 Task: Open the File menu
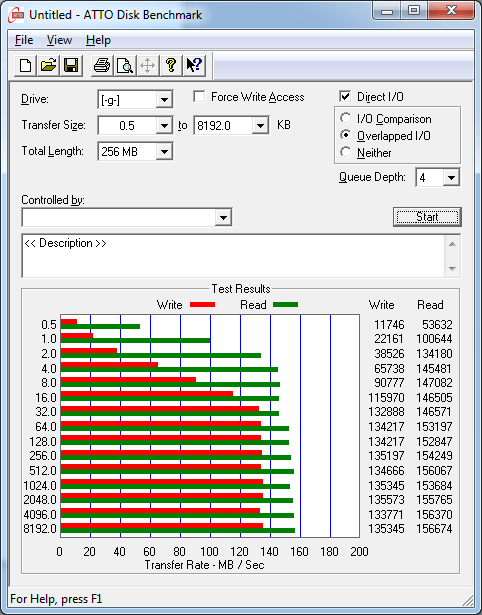[24, 40]
